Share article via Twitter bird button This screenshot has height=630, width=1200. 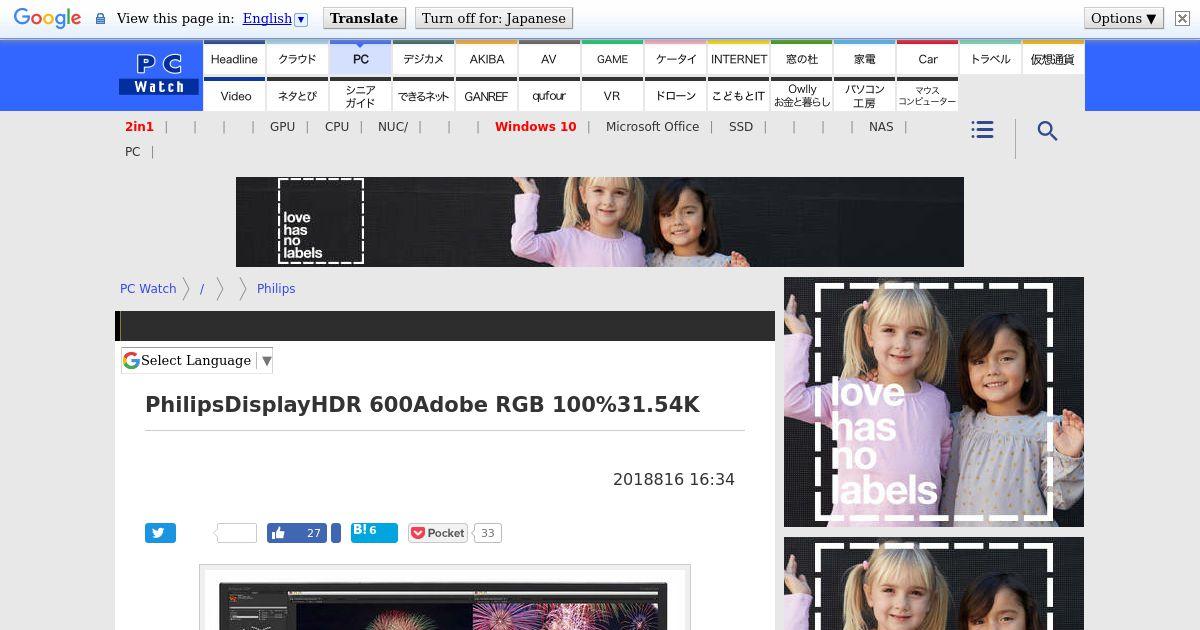tap(160, 533)
